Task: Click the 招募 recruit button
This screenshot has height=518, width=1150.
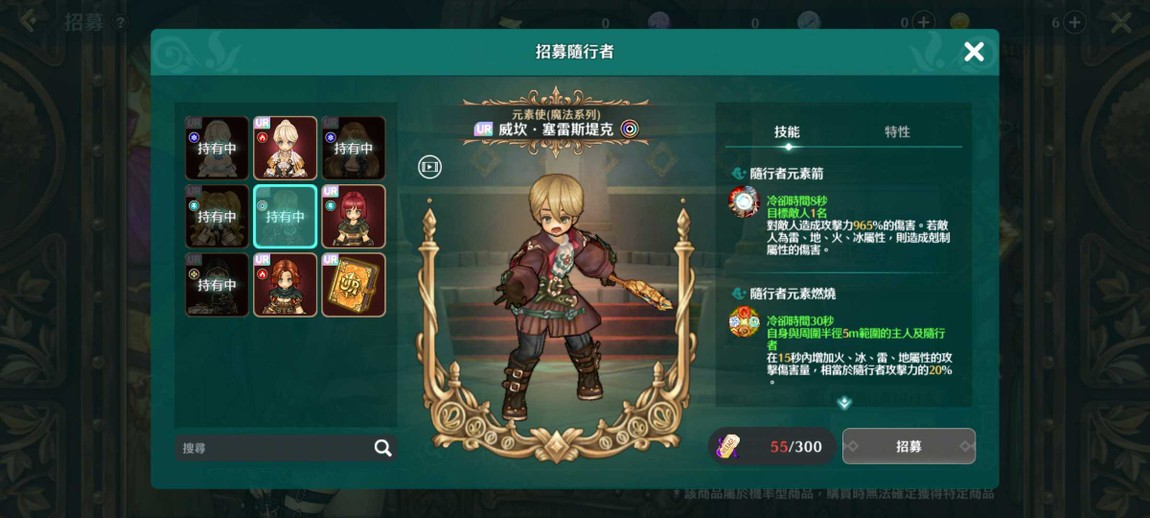Action: click(909, 446)
